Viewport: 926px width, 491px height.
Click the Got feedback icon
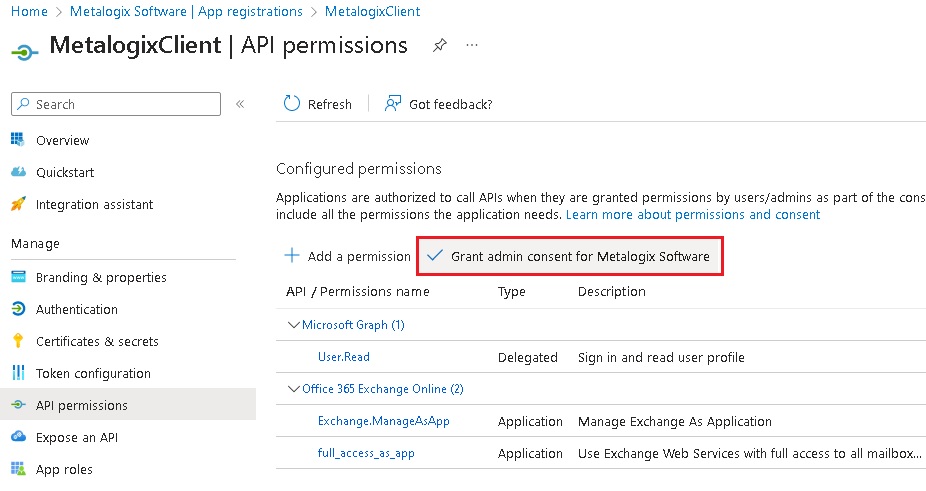(x=393, y=104)
